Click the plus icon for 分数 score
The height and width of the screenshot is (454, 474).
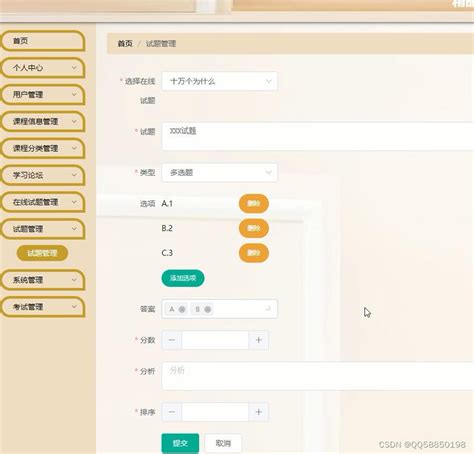coord(258,340)
